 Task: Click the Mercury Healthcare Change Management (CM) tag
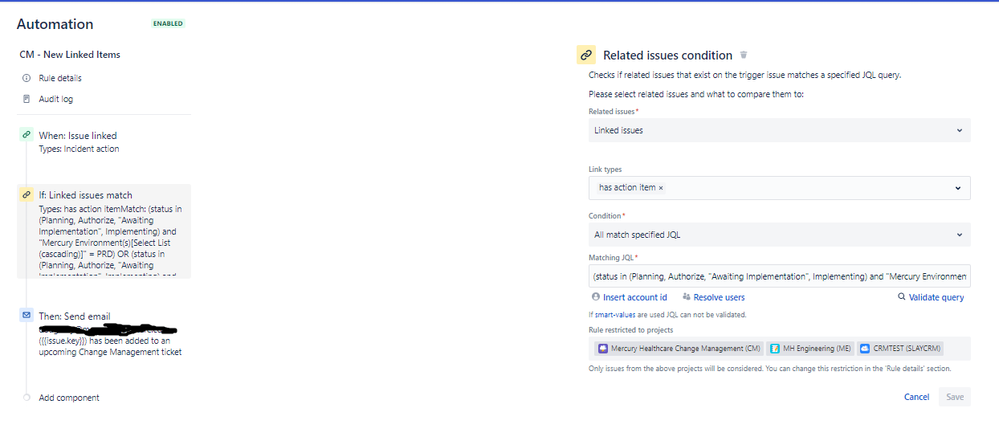point(679,349)
